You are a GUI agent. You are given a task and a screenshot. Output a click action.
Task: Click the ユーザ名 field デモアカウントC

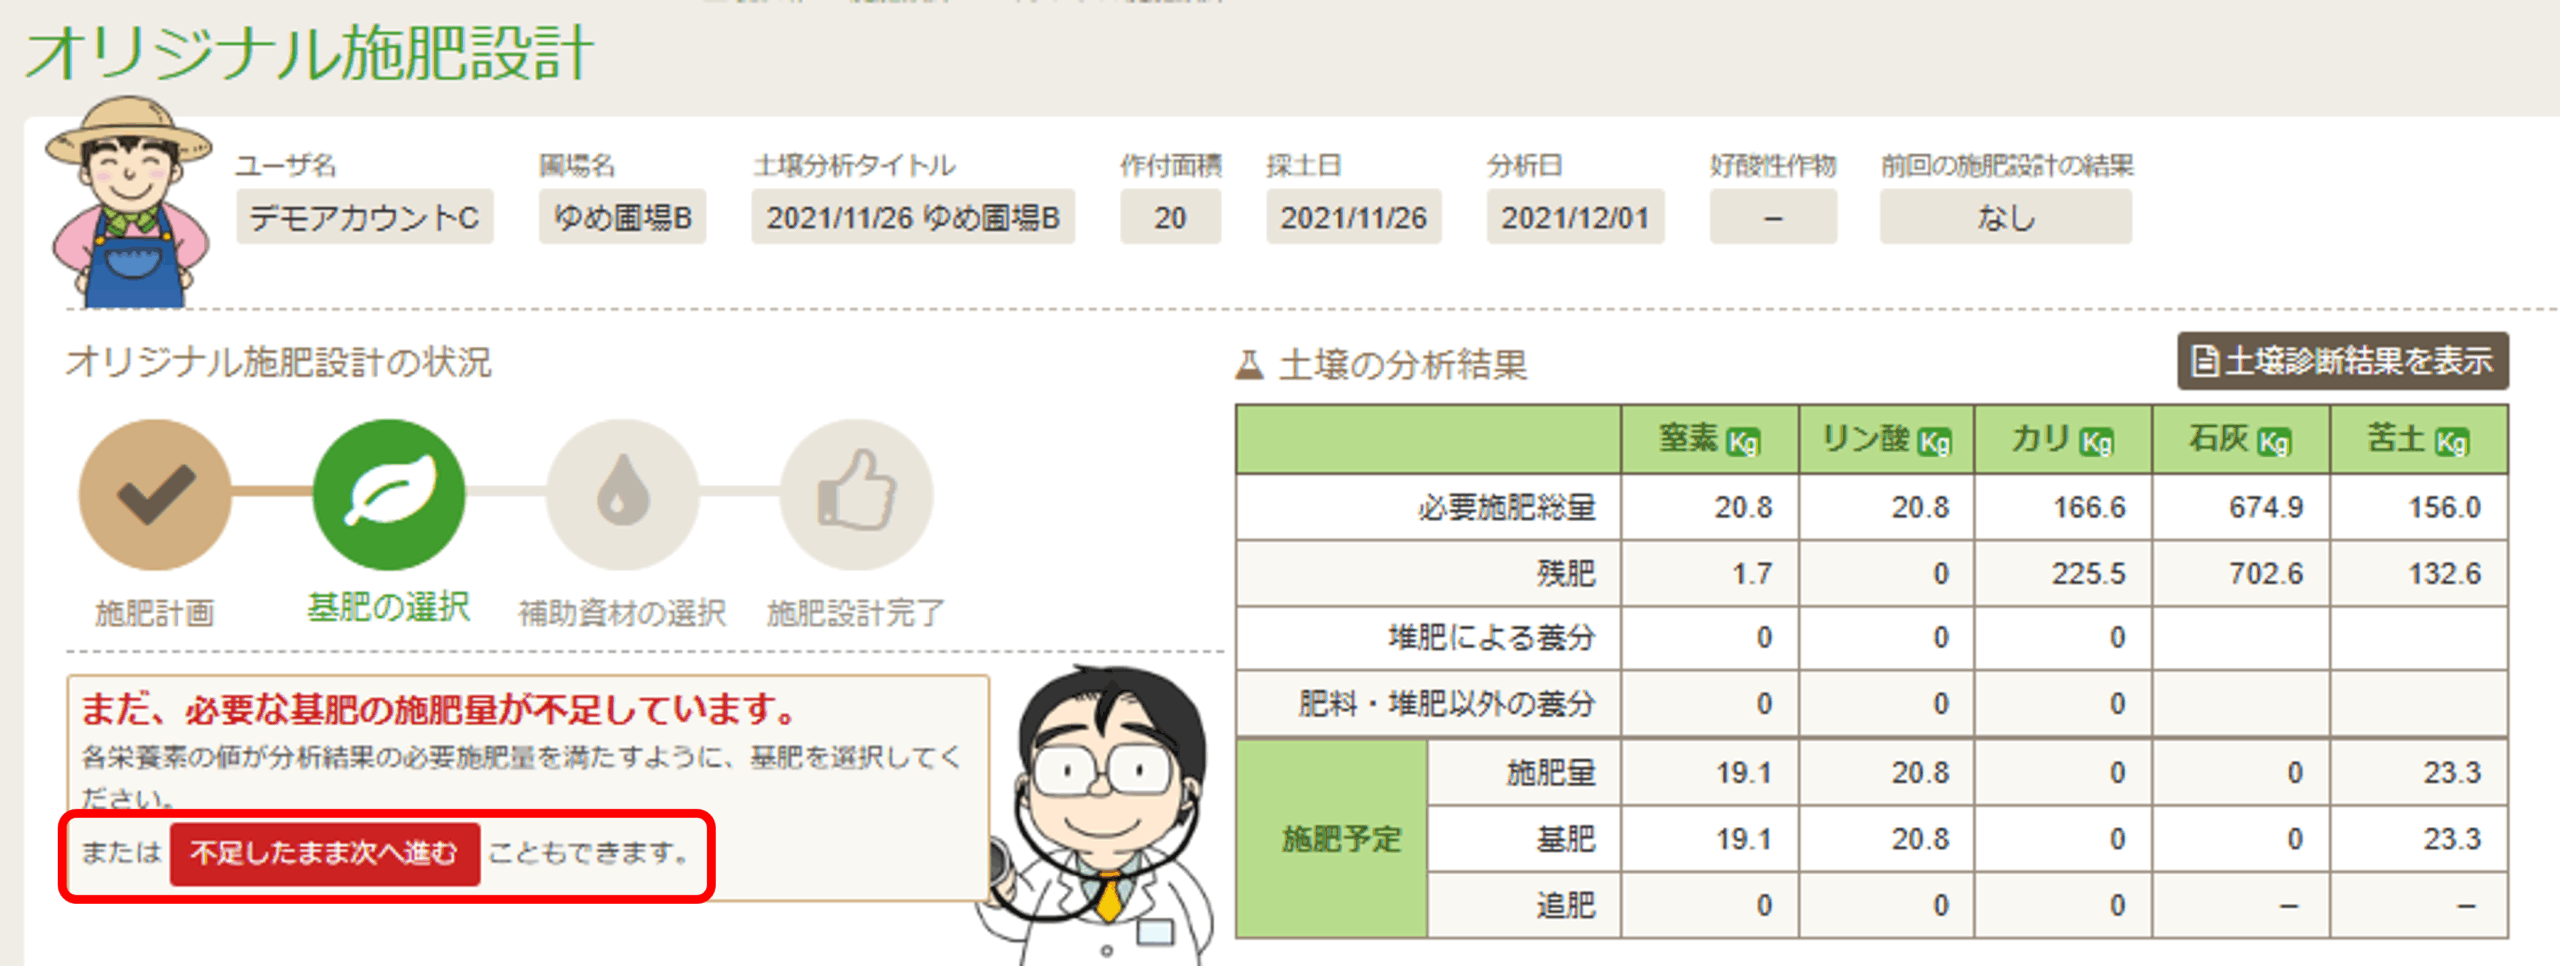pyautogui.click(x=364, y=217)
